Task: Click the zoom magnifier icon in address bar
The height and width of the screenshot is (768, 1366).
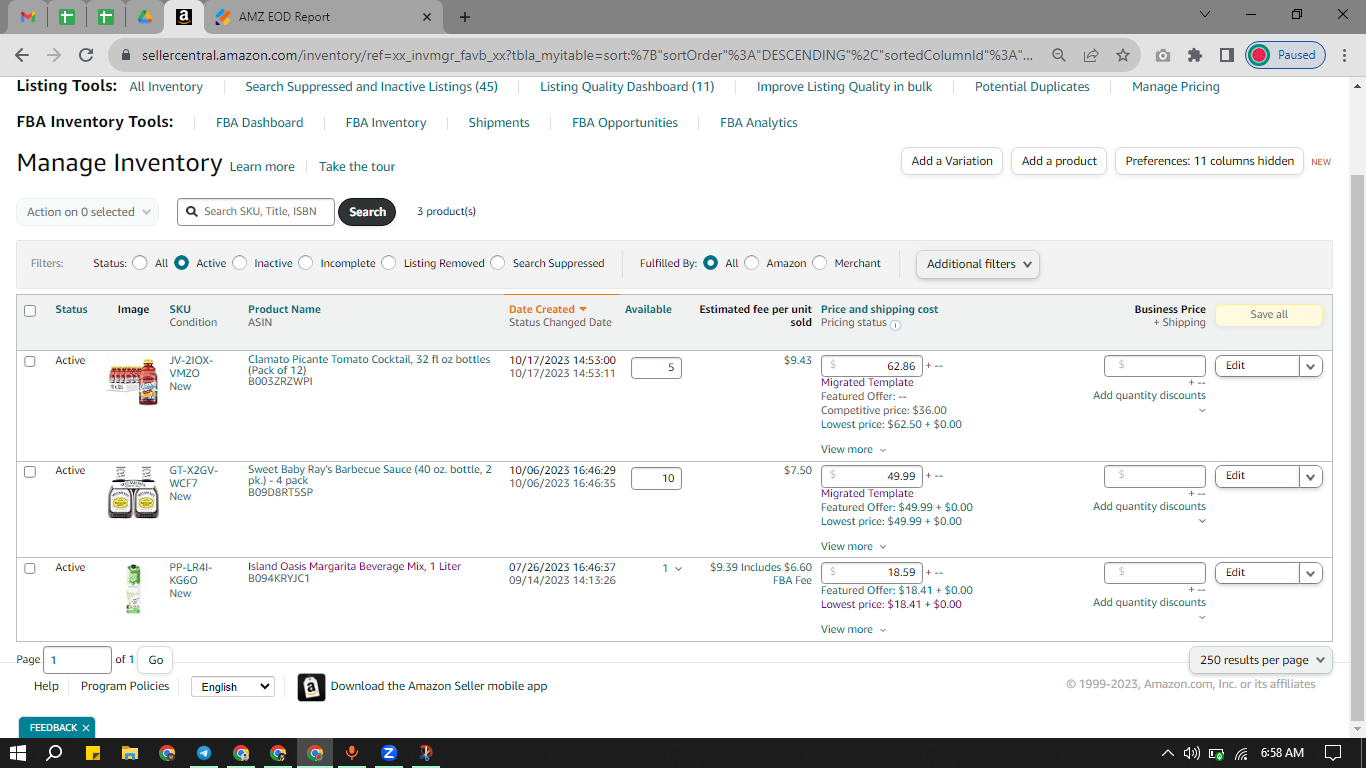Action: [1059, 55]
